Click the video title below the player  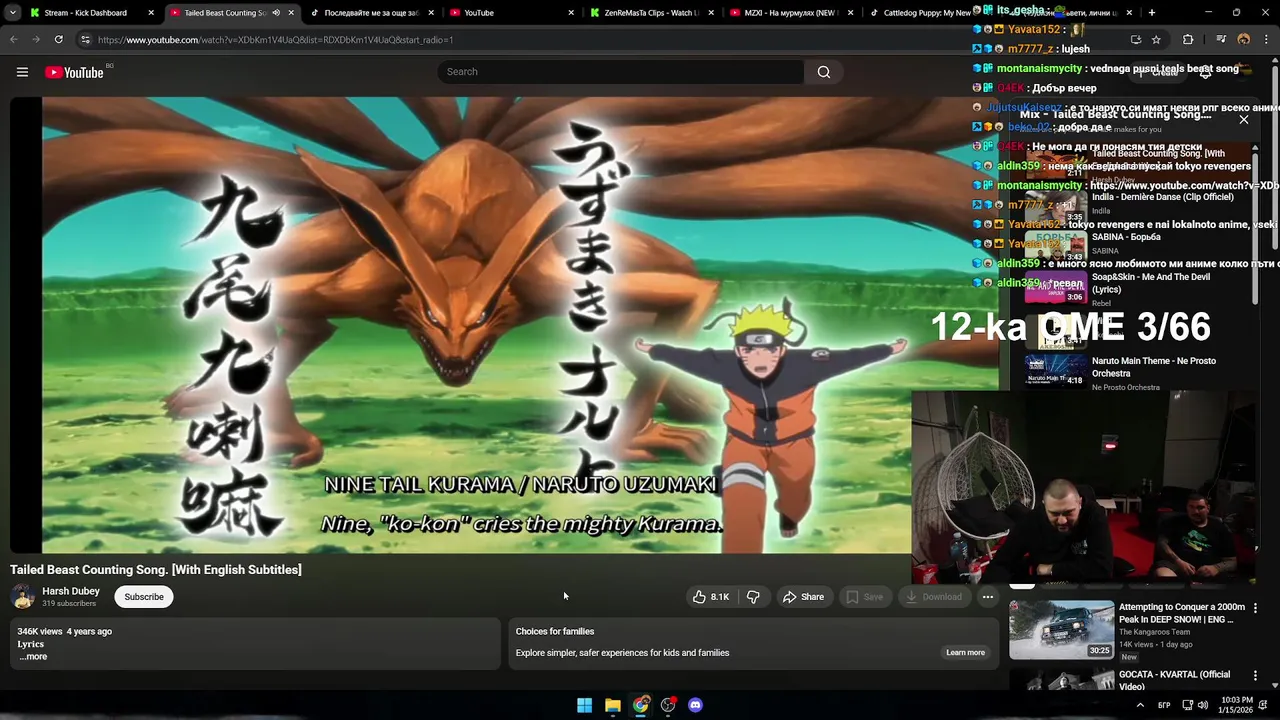[156, 570]
